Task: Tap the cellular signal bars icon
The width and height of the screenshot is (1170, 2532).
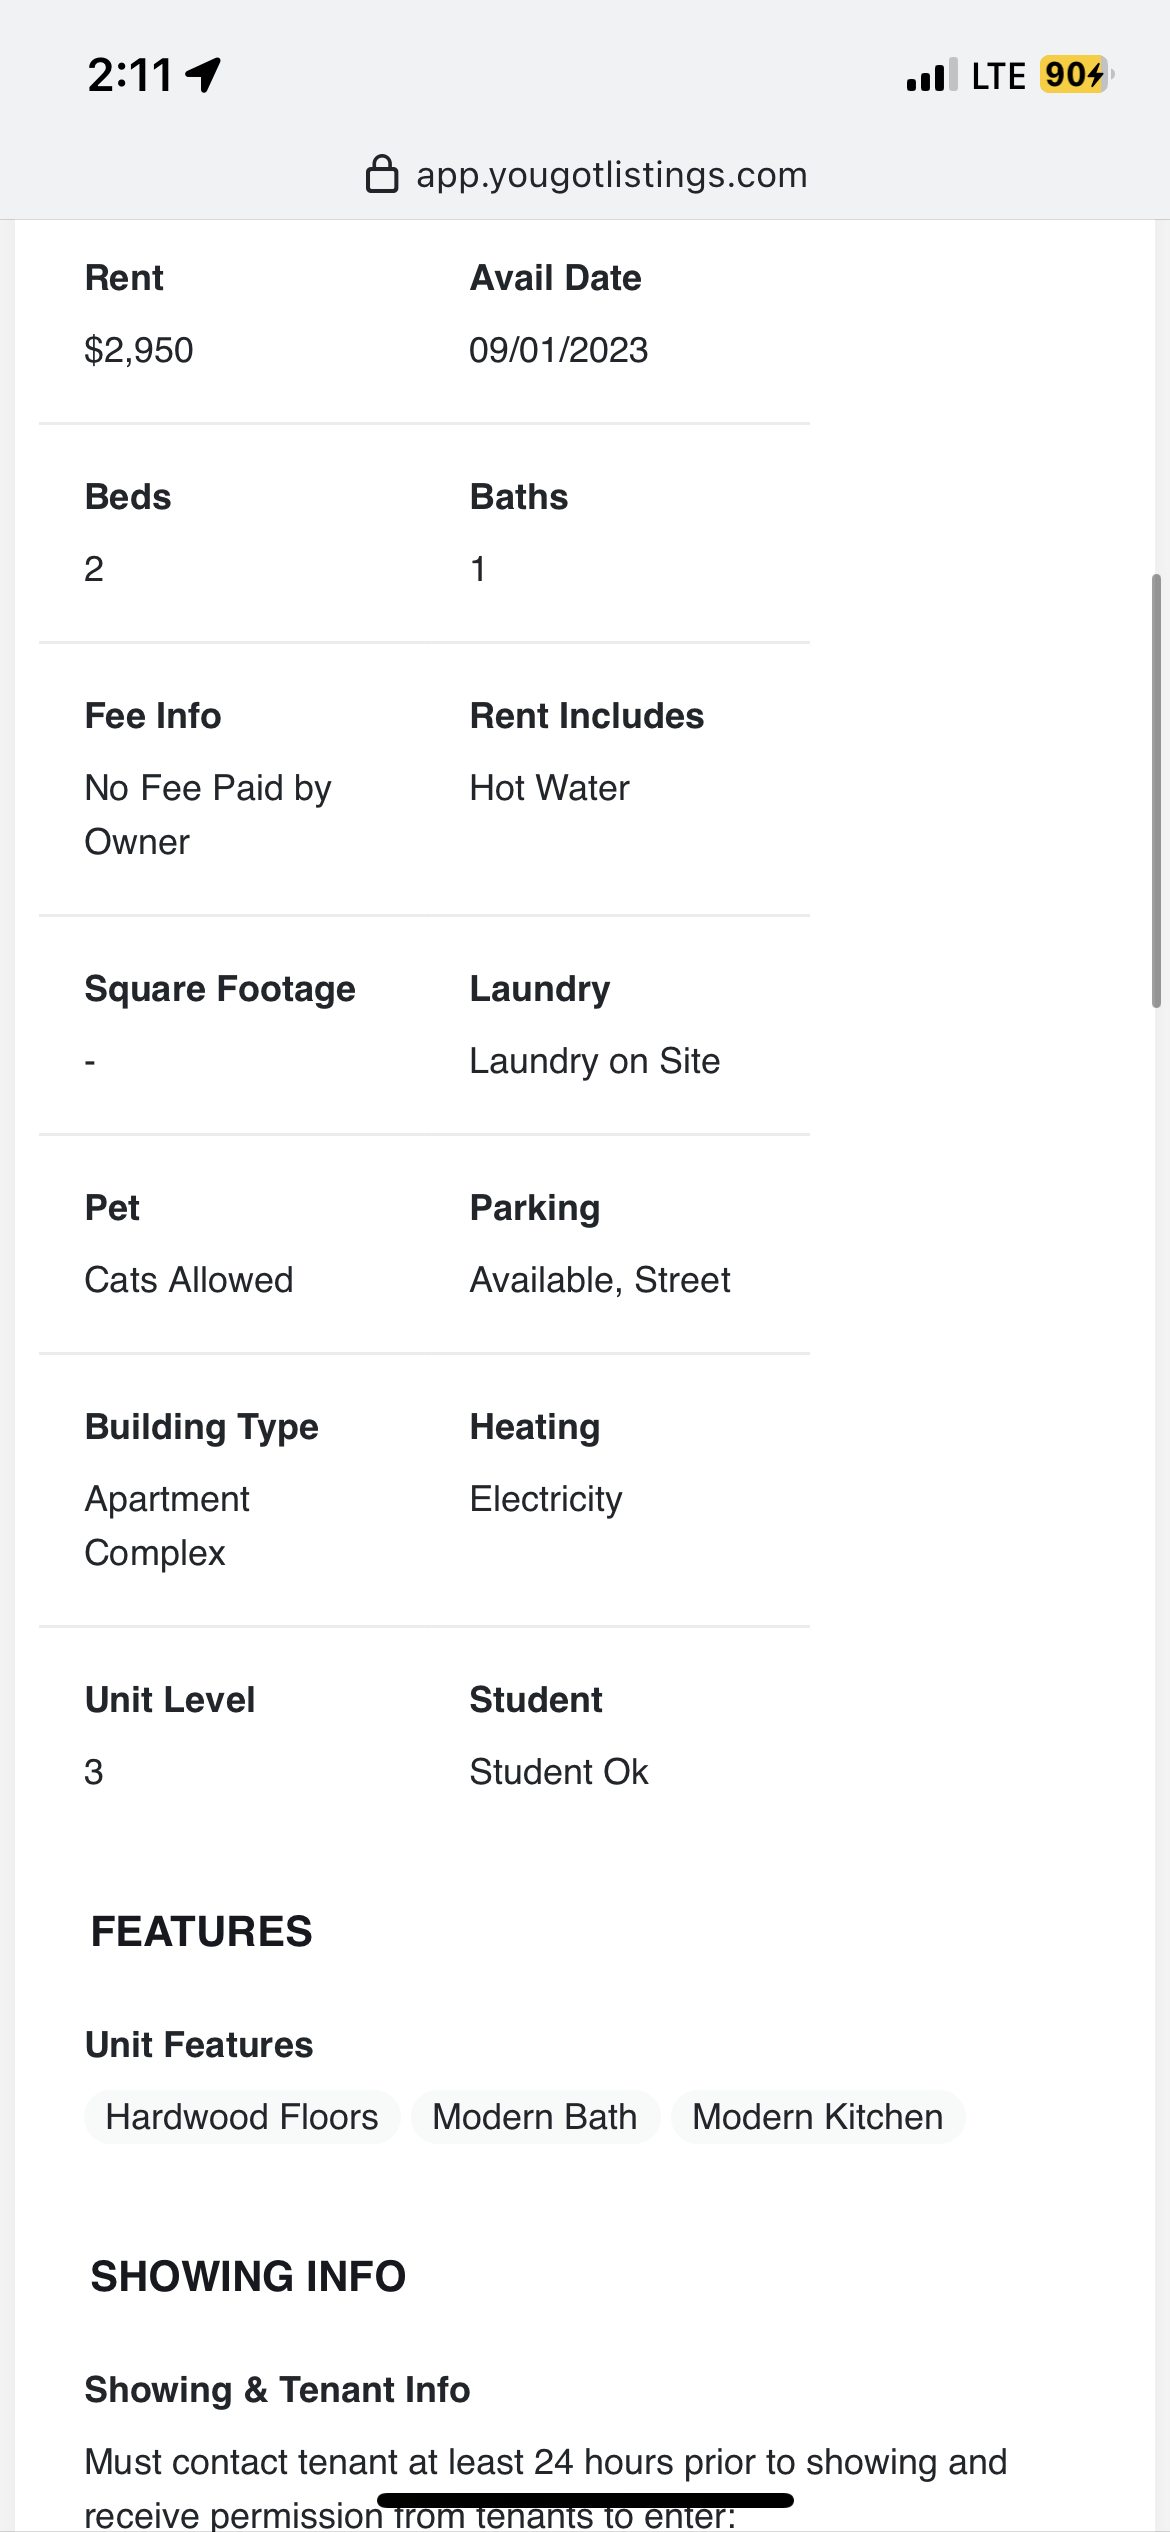Action: tap(932, 75)
